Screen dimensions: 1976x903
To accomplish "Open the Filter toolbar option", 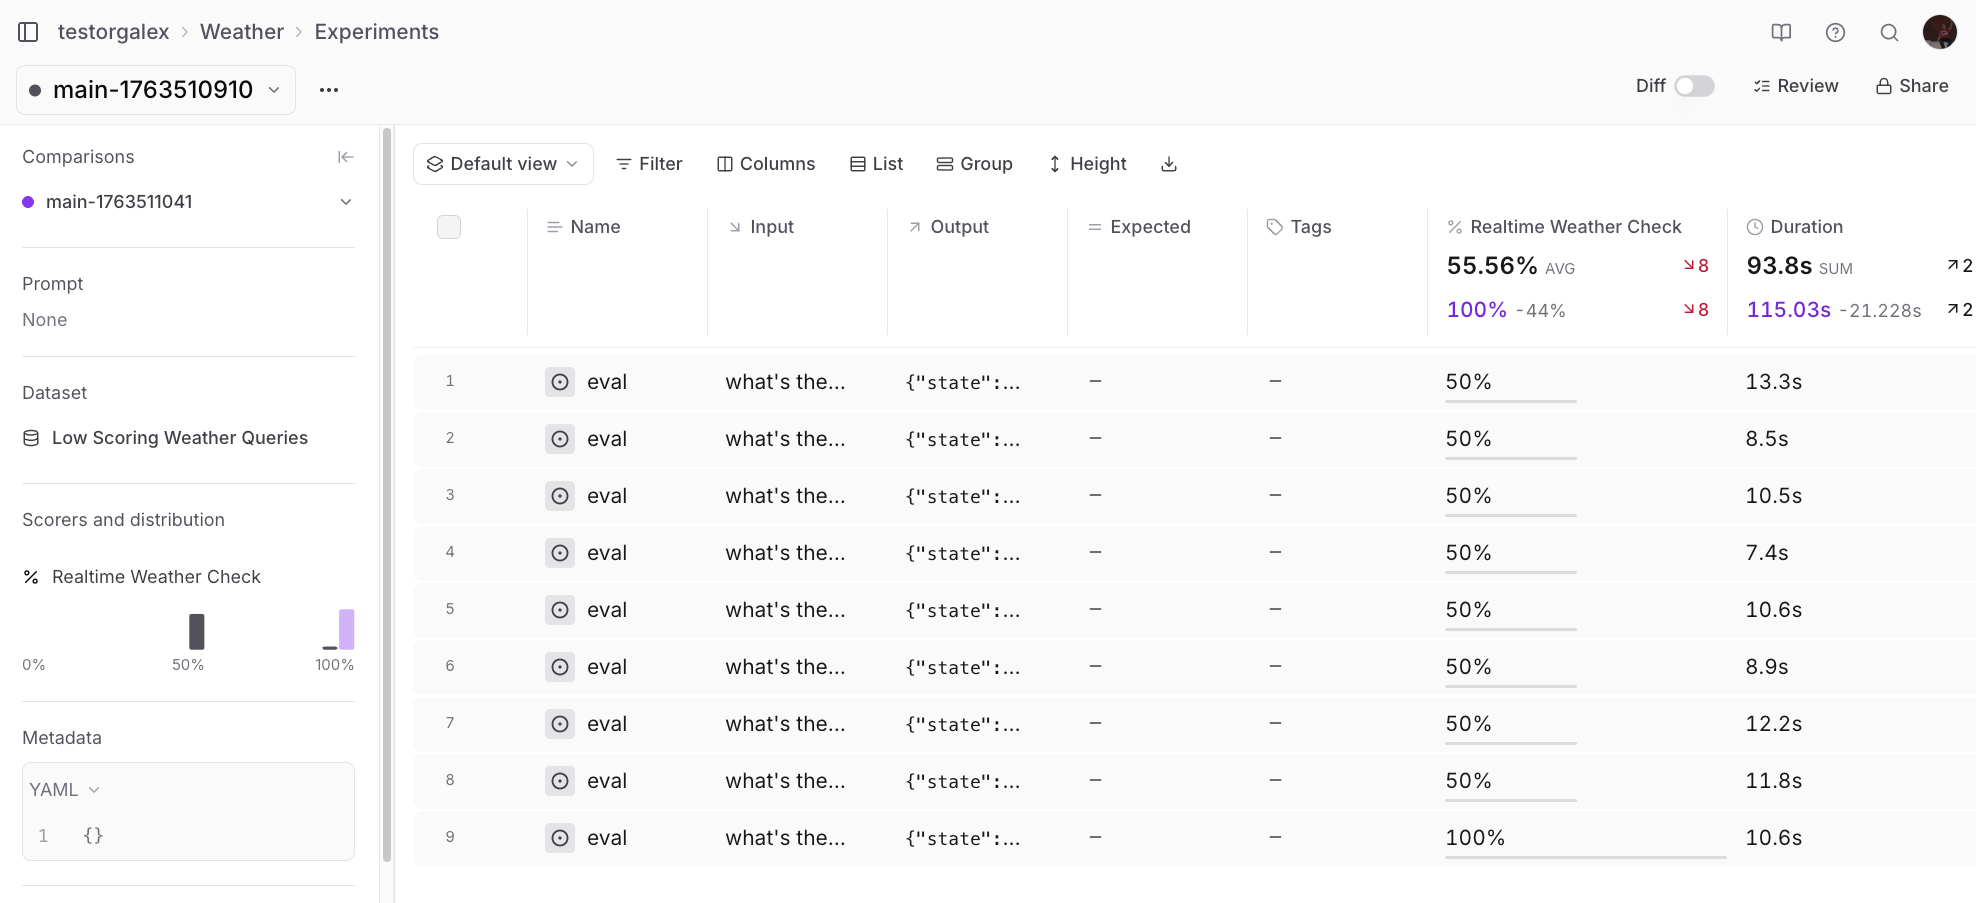I will pyautogui.click(x=649, y=164).
